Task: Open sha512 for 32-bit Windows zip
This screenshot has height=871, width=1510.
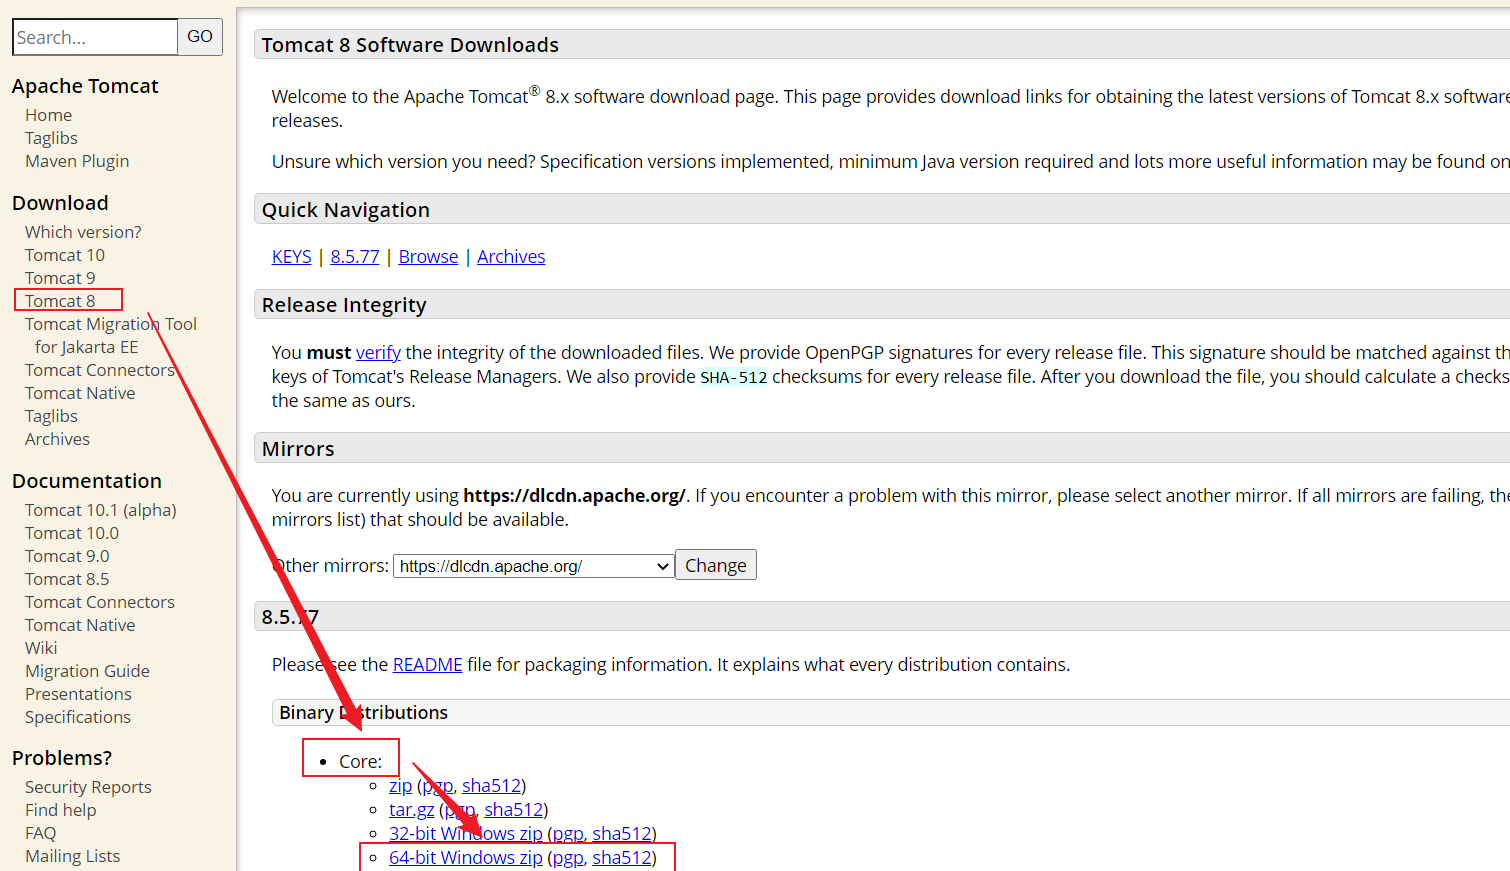Action: tap(622, 834)
